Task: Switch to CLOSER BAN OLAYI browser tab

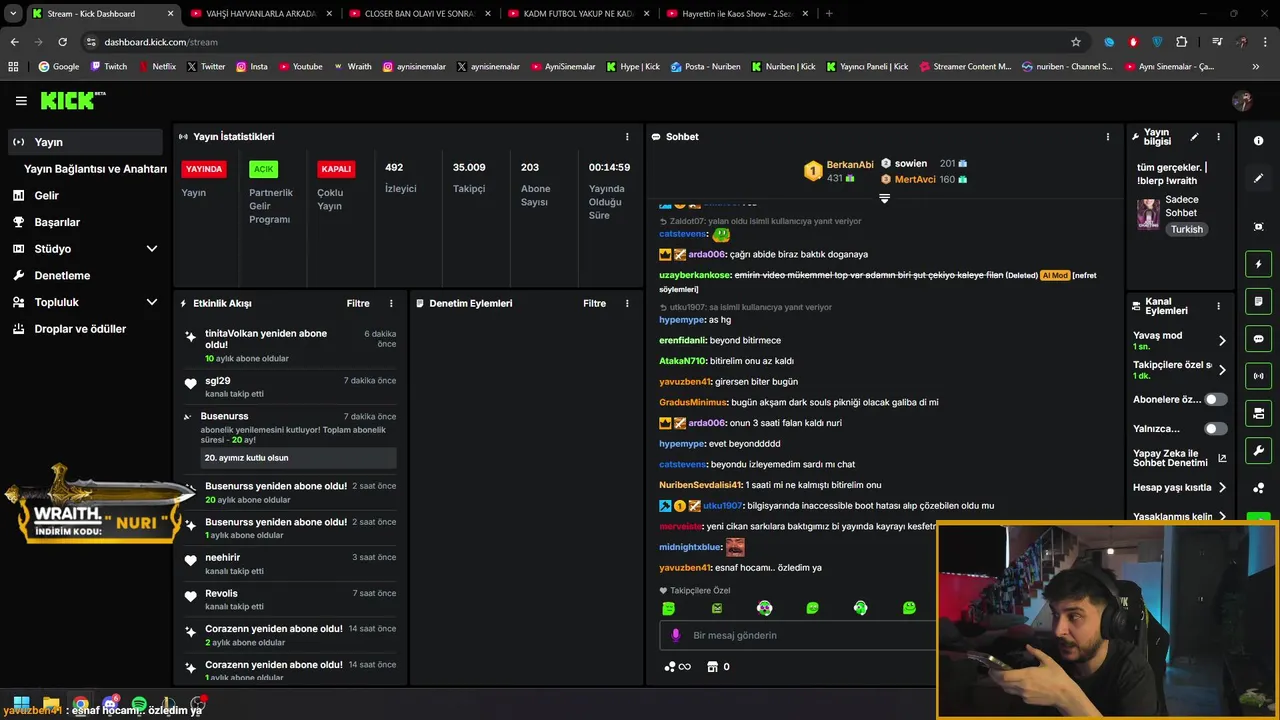Action: click(420, 14)
